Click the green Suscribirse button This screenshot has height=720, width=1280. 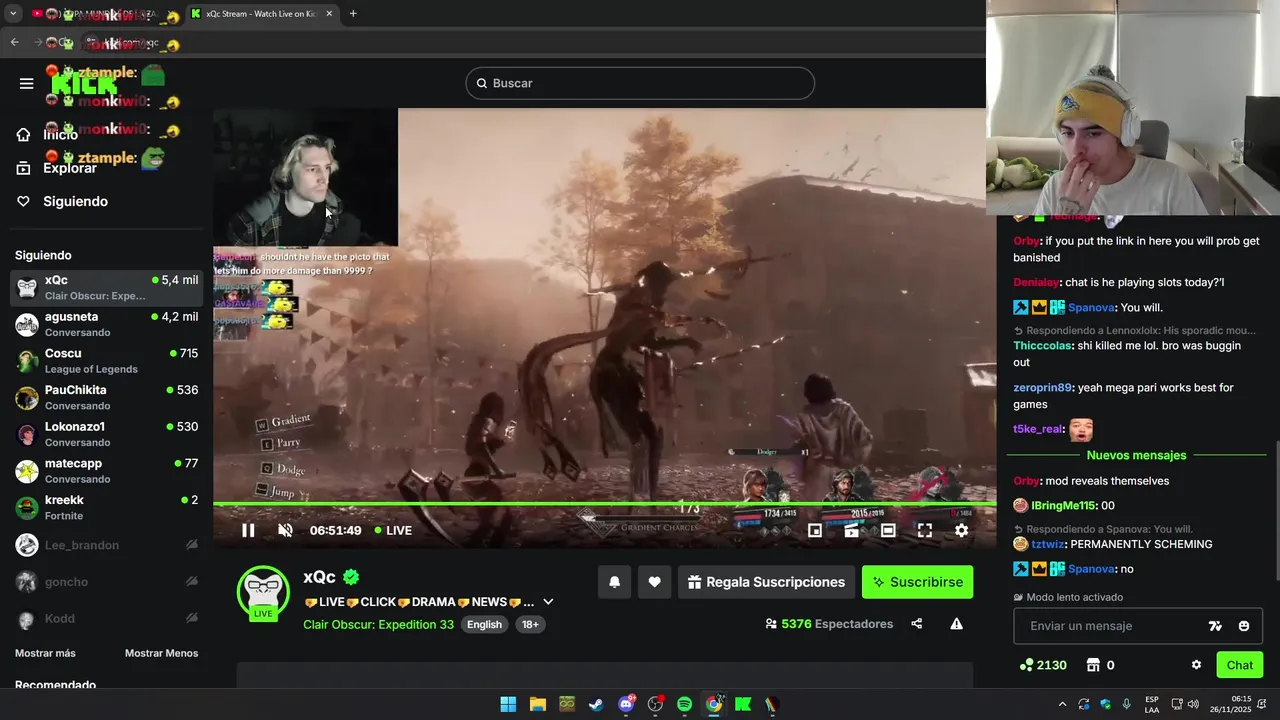click(x=917, y=582)
